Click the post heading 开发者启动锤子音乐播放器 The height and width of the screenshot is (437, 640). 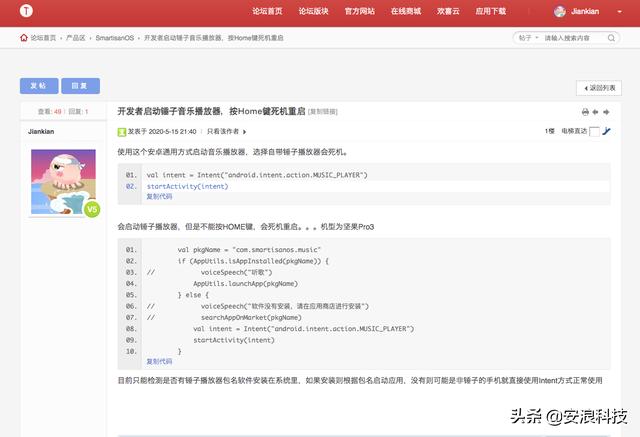[x=211, y=111]
